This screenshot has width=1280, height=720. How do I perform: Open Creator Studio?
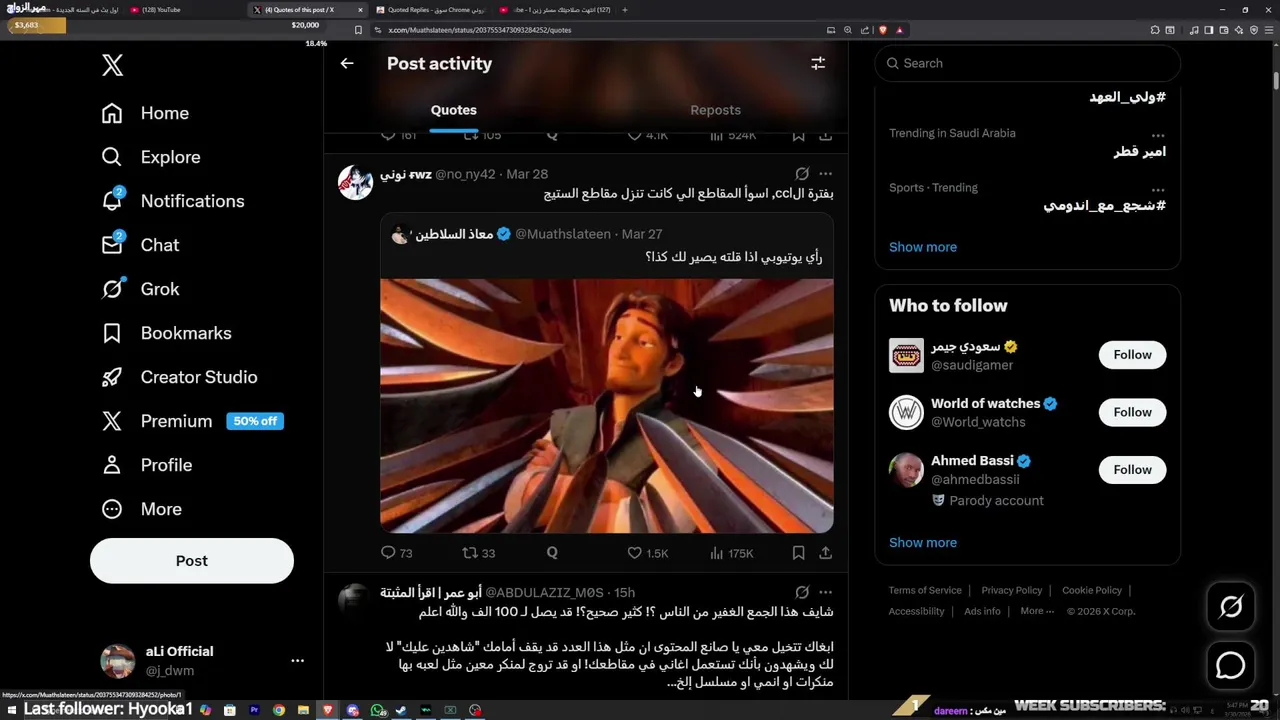pos(180,377)
